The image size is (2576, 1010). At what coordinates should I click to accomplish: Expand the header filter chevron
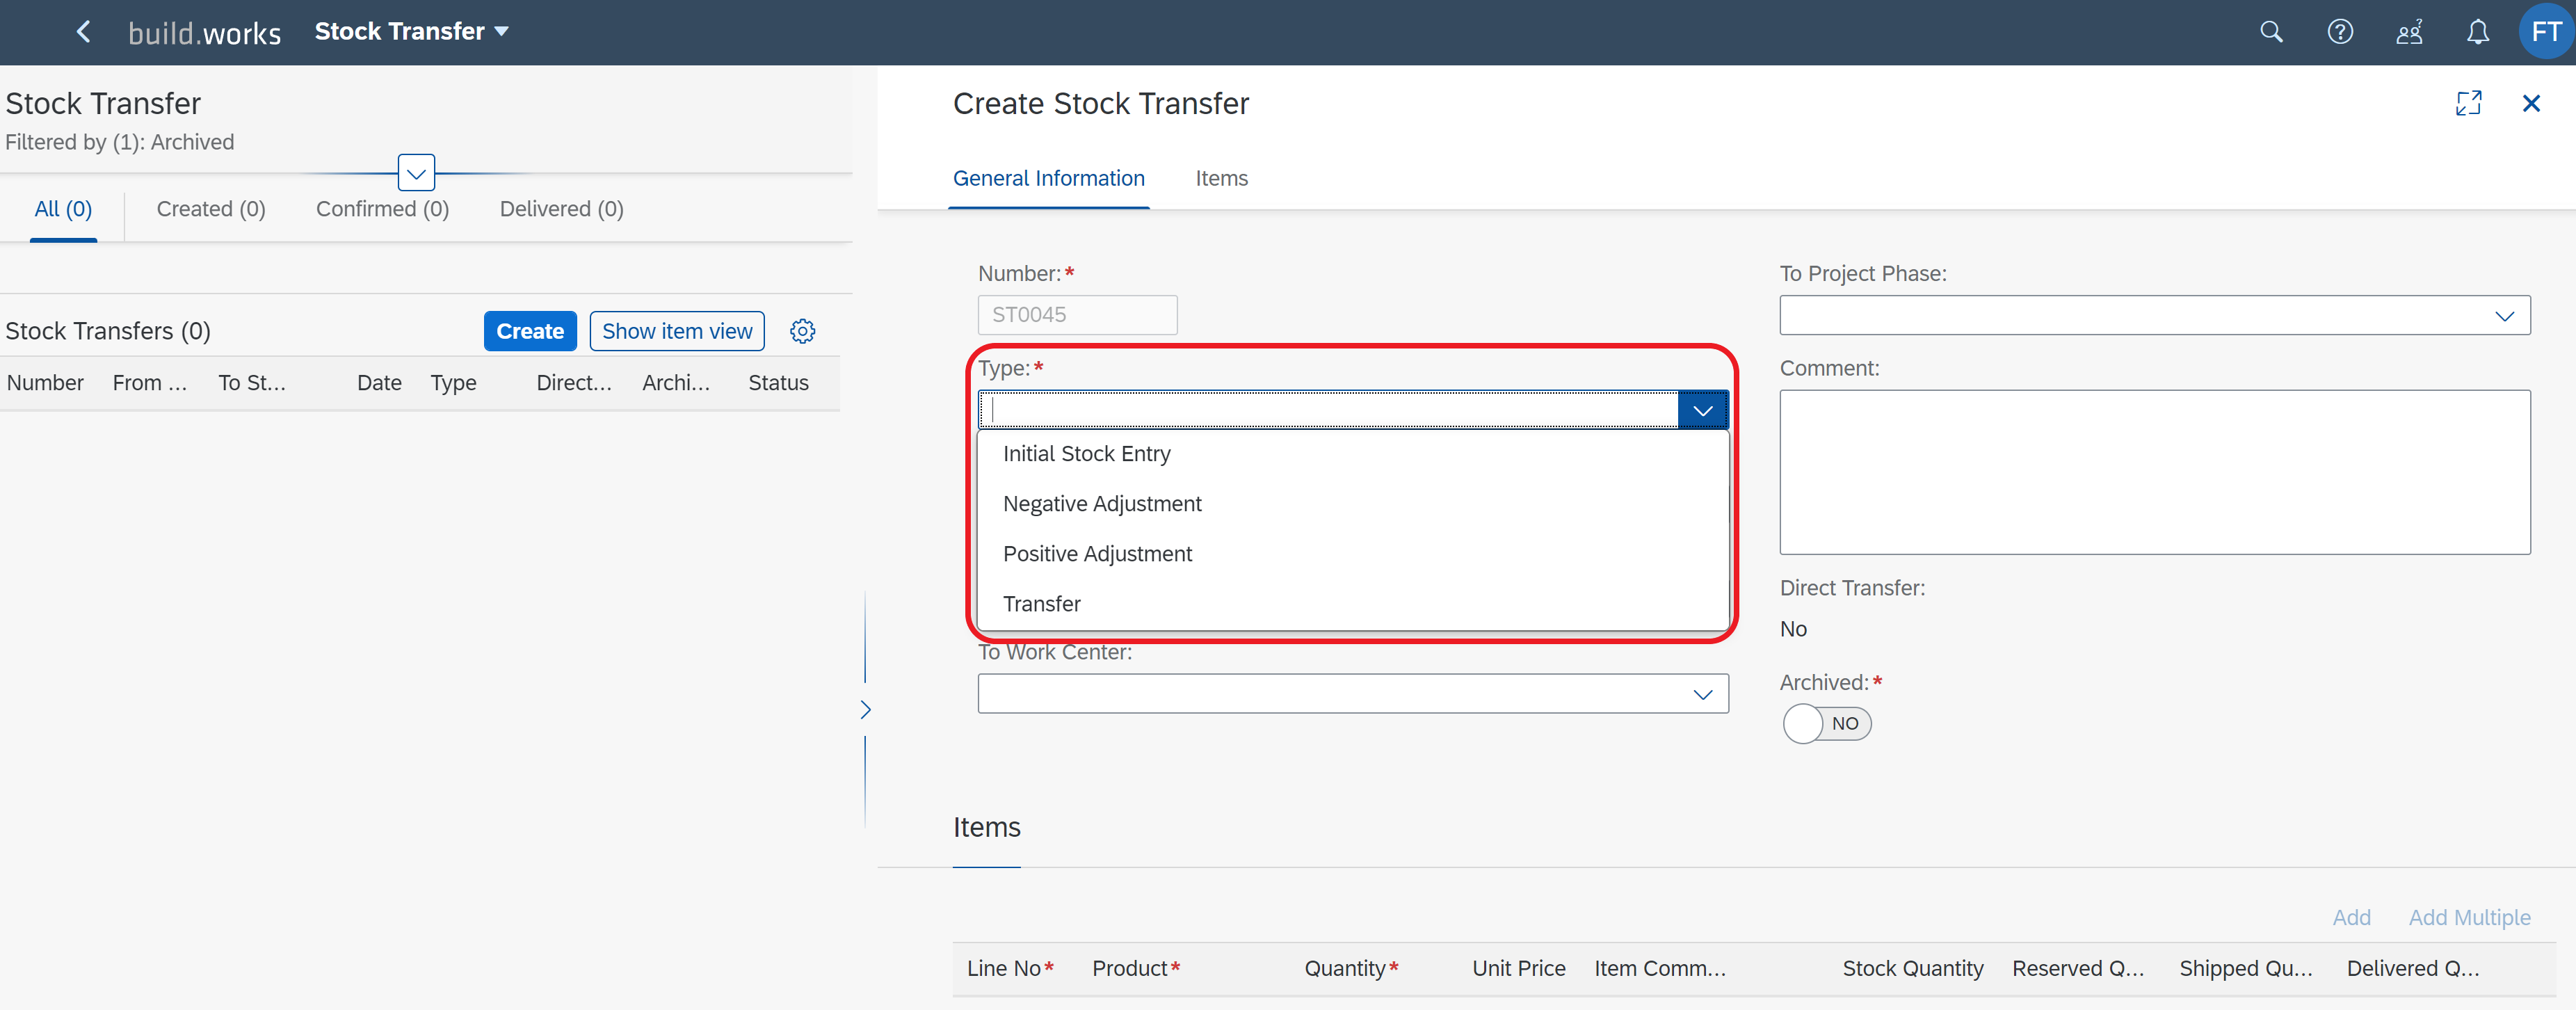coord(416,173)
